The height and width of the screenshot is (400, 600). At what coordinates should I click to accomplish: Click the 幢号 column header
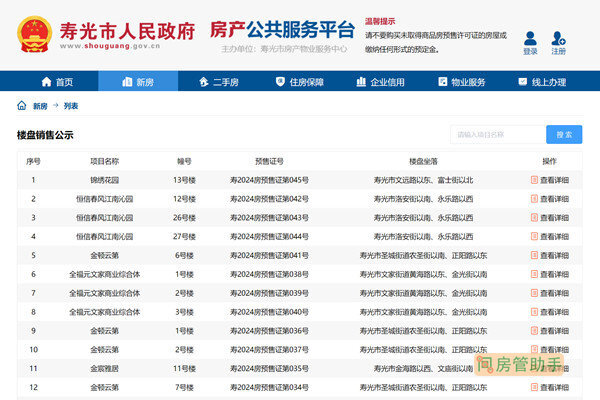pos(184,161)
